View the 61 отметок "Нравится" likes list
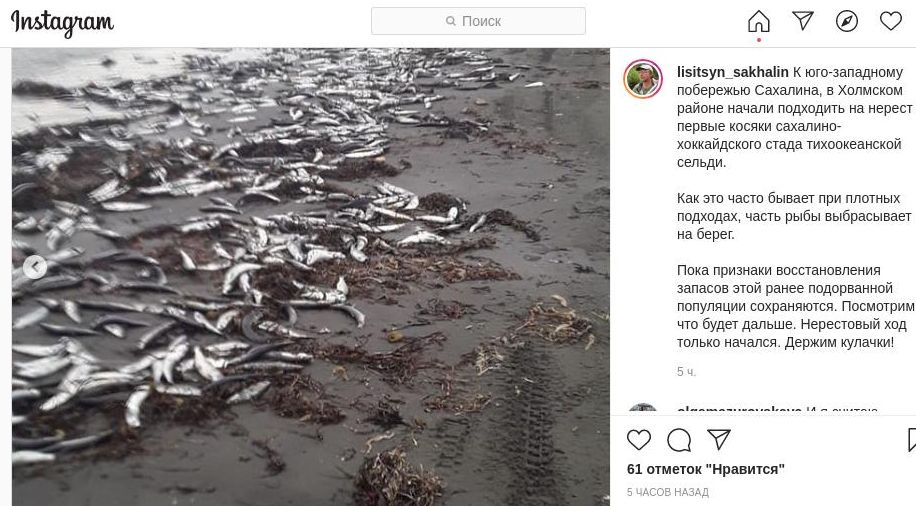 [705, 469]
